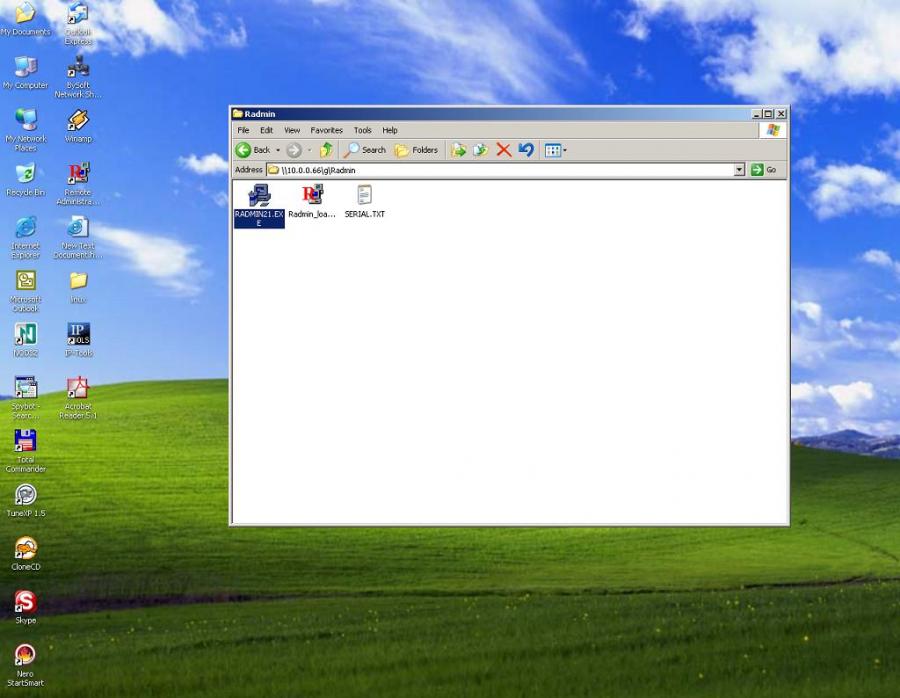Maximize the Radmin window
Viewport: 900px width, 698px height.
pos(769,114)
